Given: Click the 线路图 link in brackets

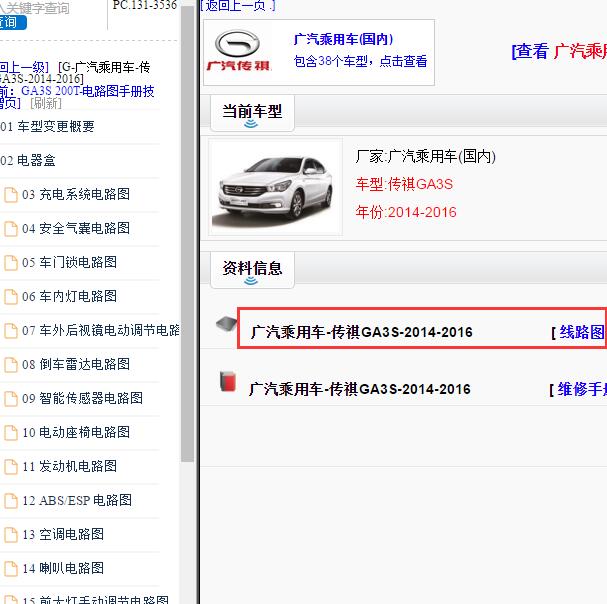Looking at the screenshot, I should (x=582, y=332).
